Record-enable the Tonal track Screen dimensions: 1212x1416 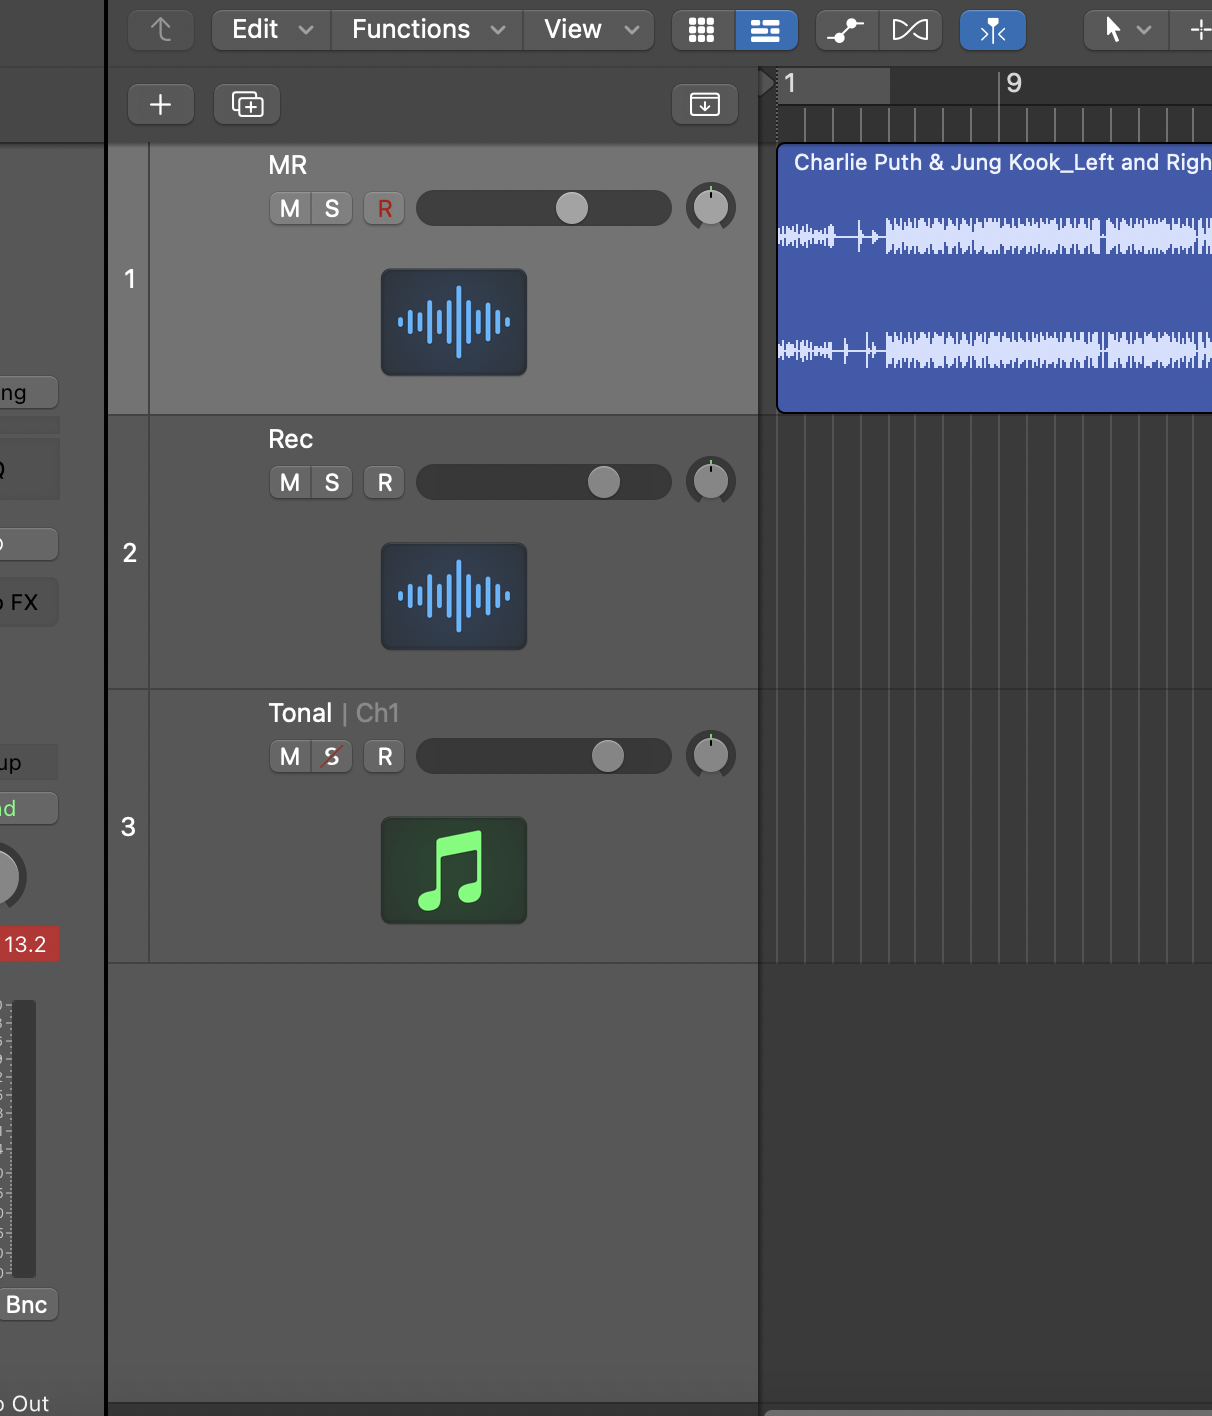tap(384, 757)
